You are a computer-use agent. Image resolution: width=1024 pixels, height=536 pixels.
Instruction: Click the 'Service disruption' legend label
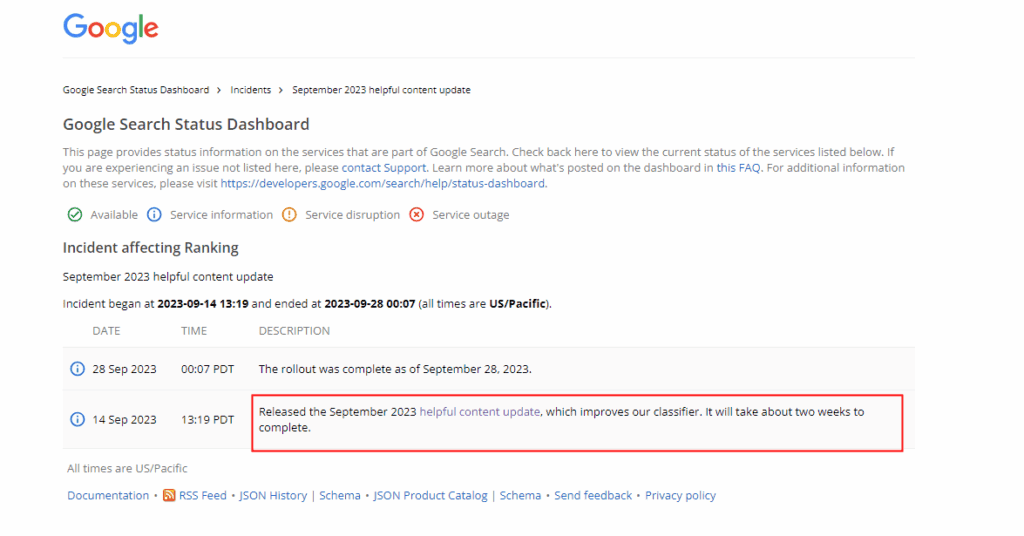tap(353, 215)
